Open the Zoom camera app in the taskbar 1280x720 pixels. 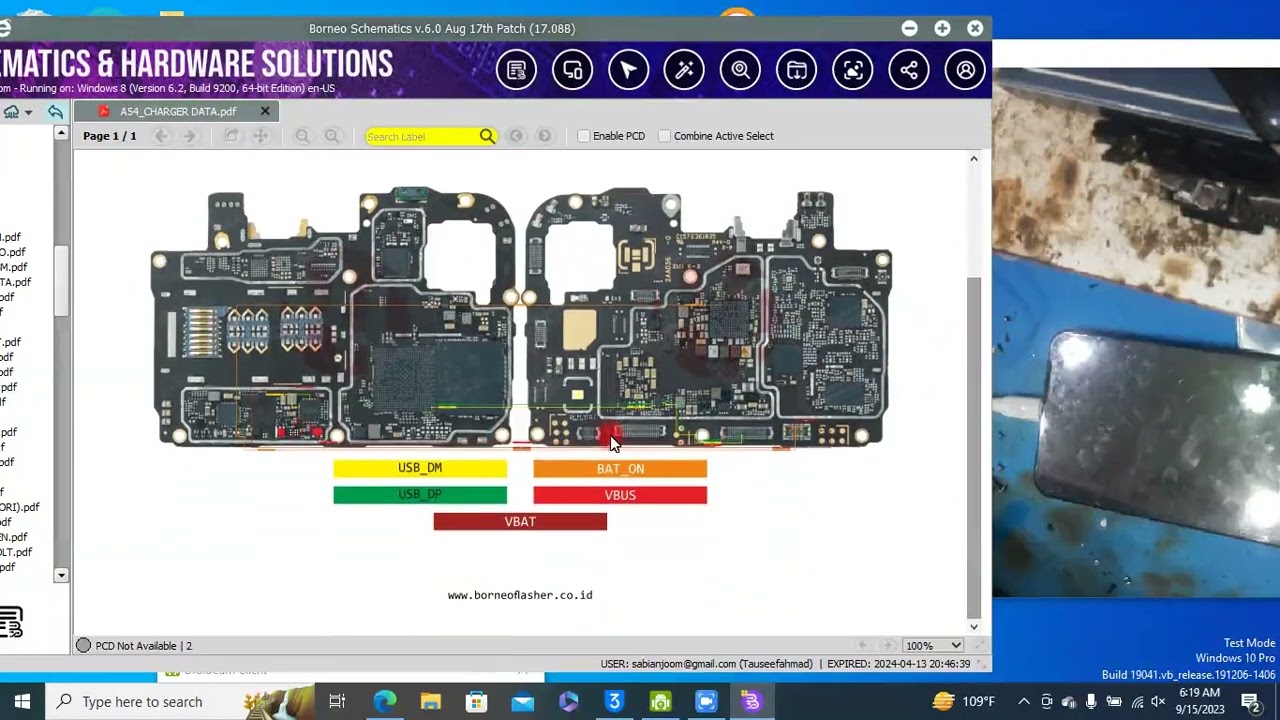tap(706, 702)
